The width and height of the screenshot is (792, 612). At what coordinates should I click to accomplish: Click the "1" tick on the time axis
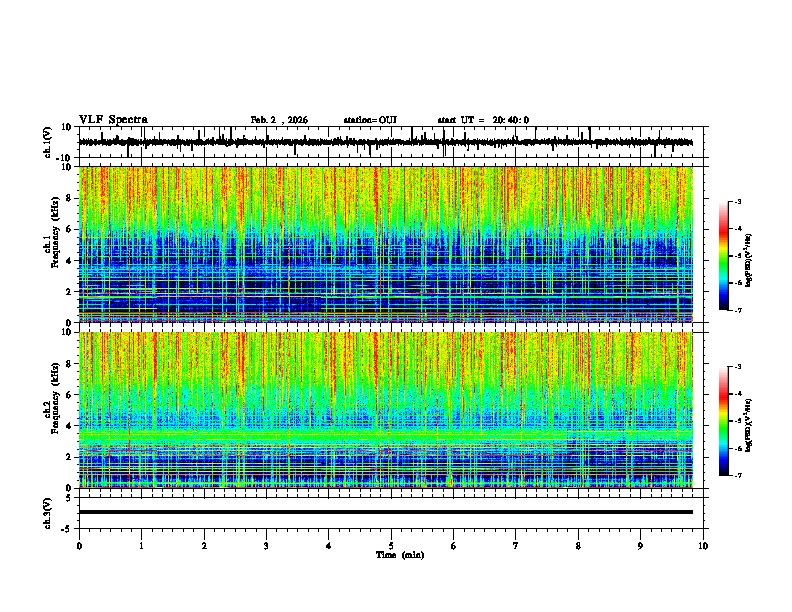pyautogui.click(x=142, y=546)
